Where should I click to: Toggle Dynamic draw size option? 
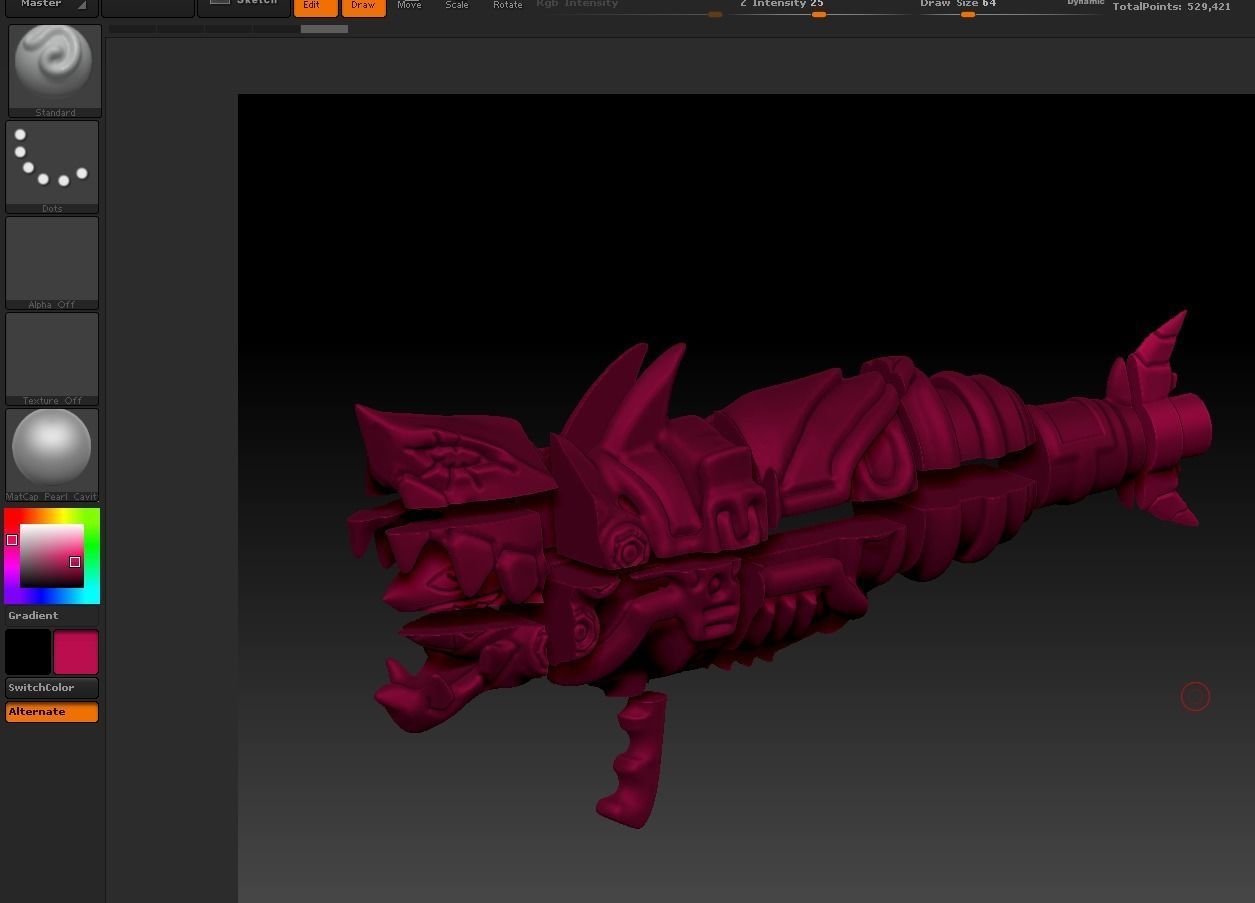click(x=1085, y=3)
